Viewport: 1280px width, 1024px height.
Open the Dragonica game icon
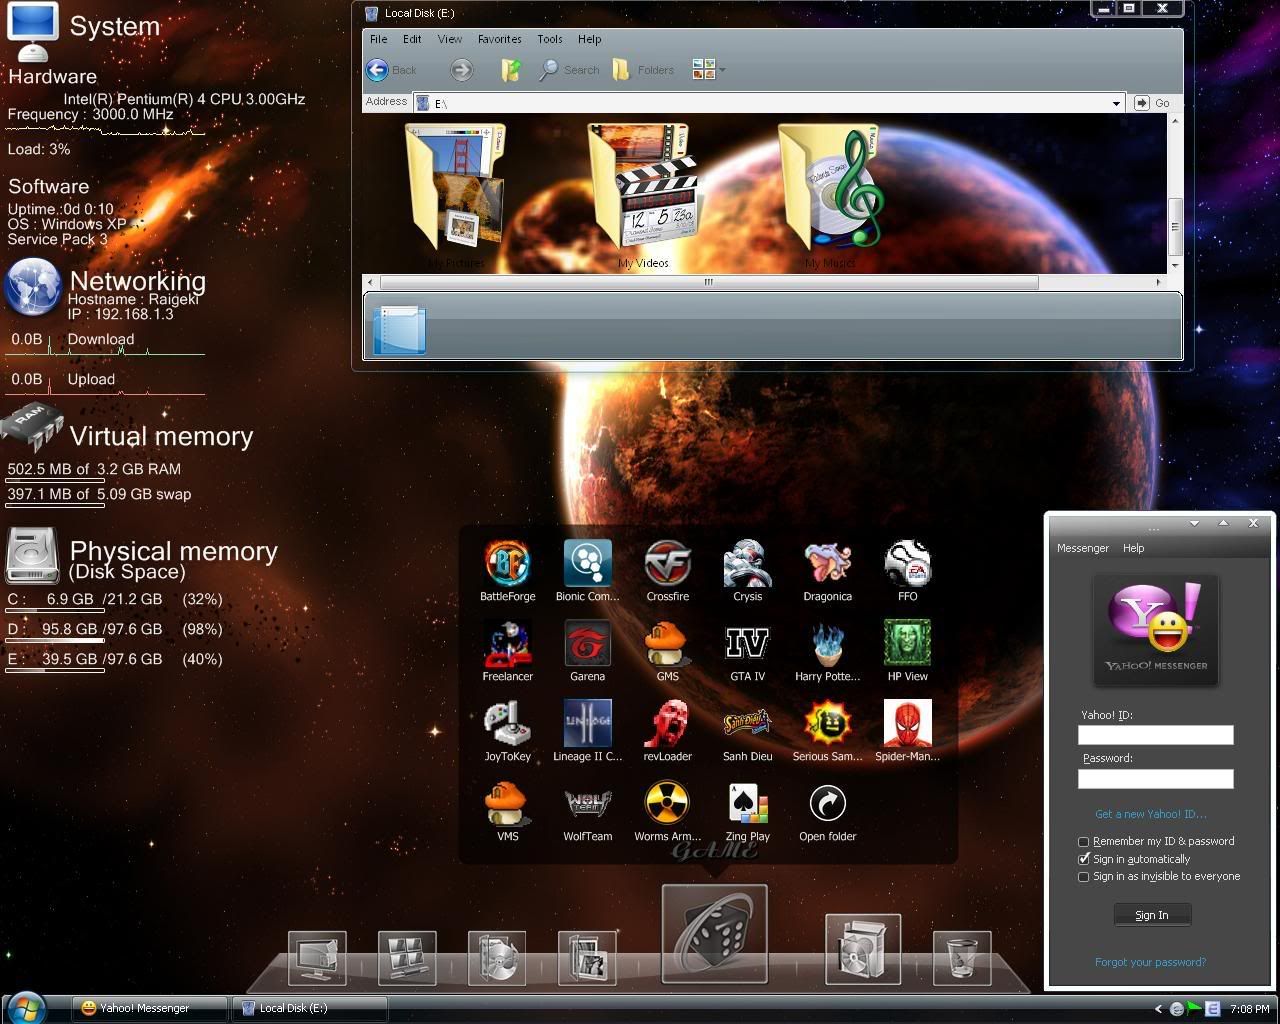coord(827,564)
